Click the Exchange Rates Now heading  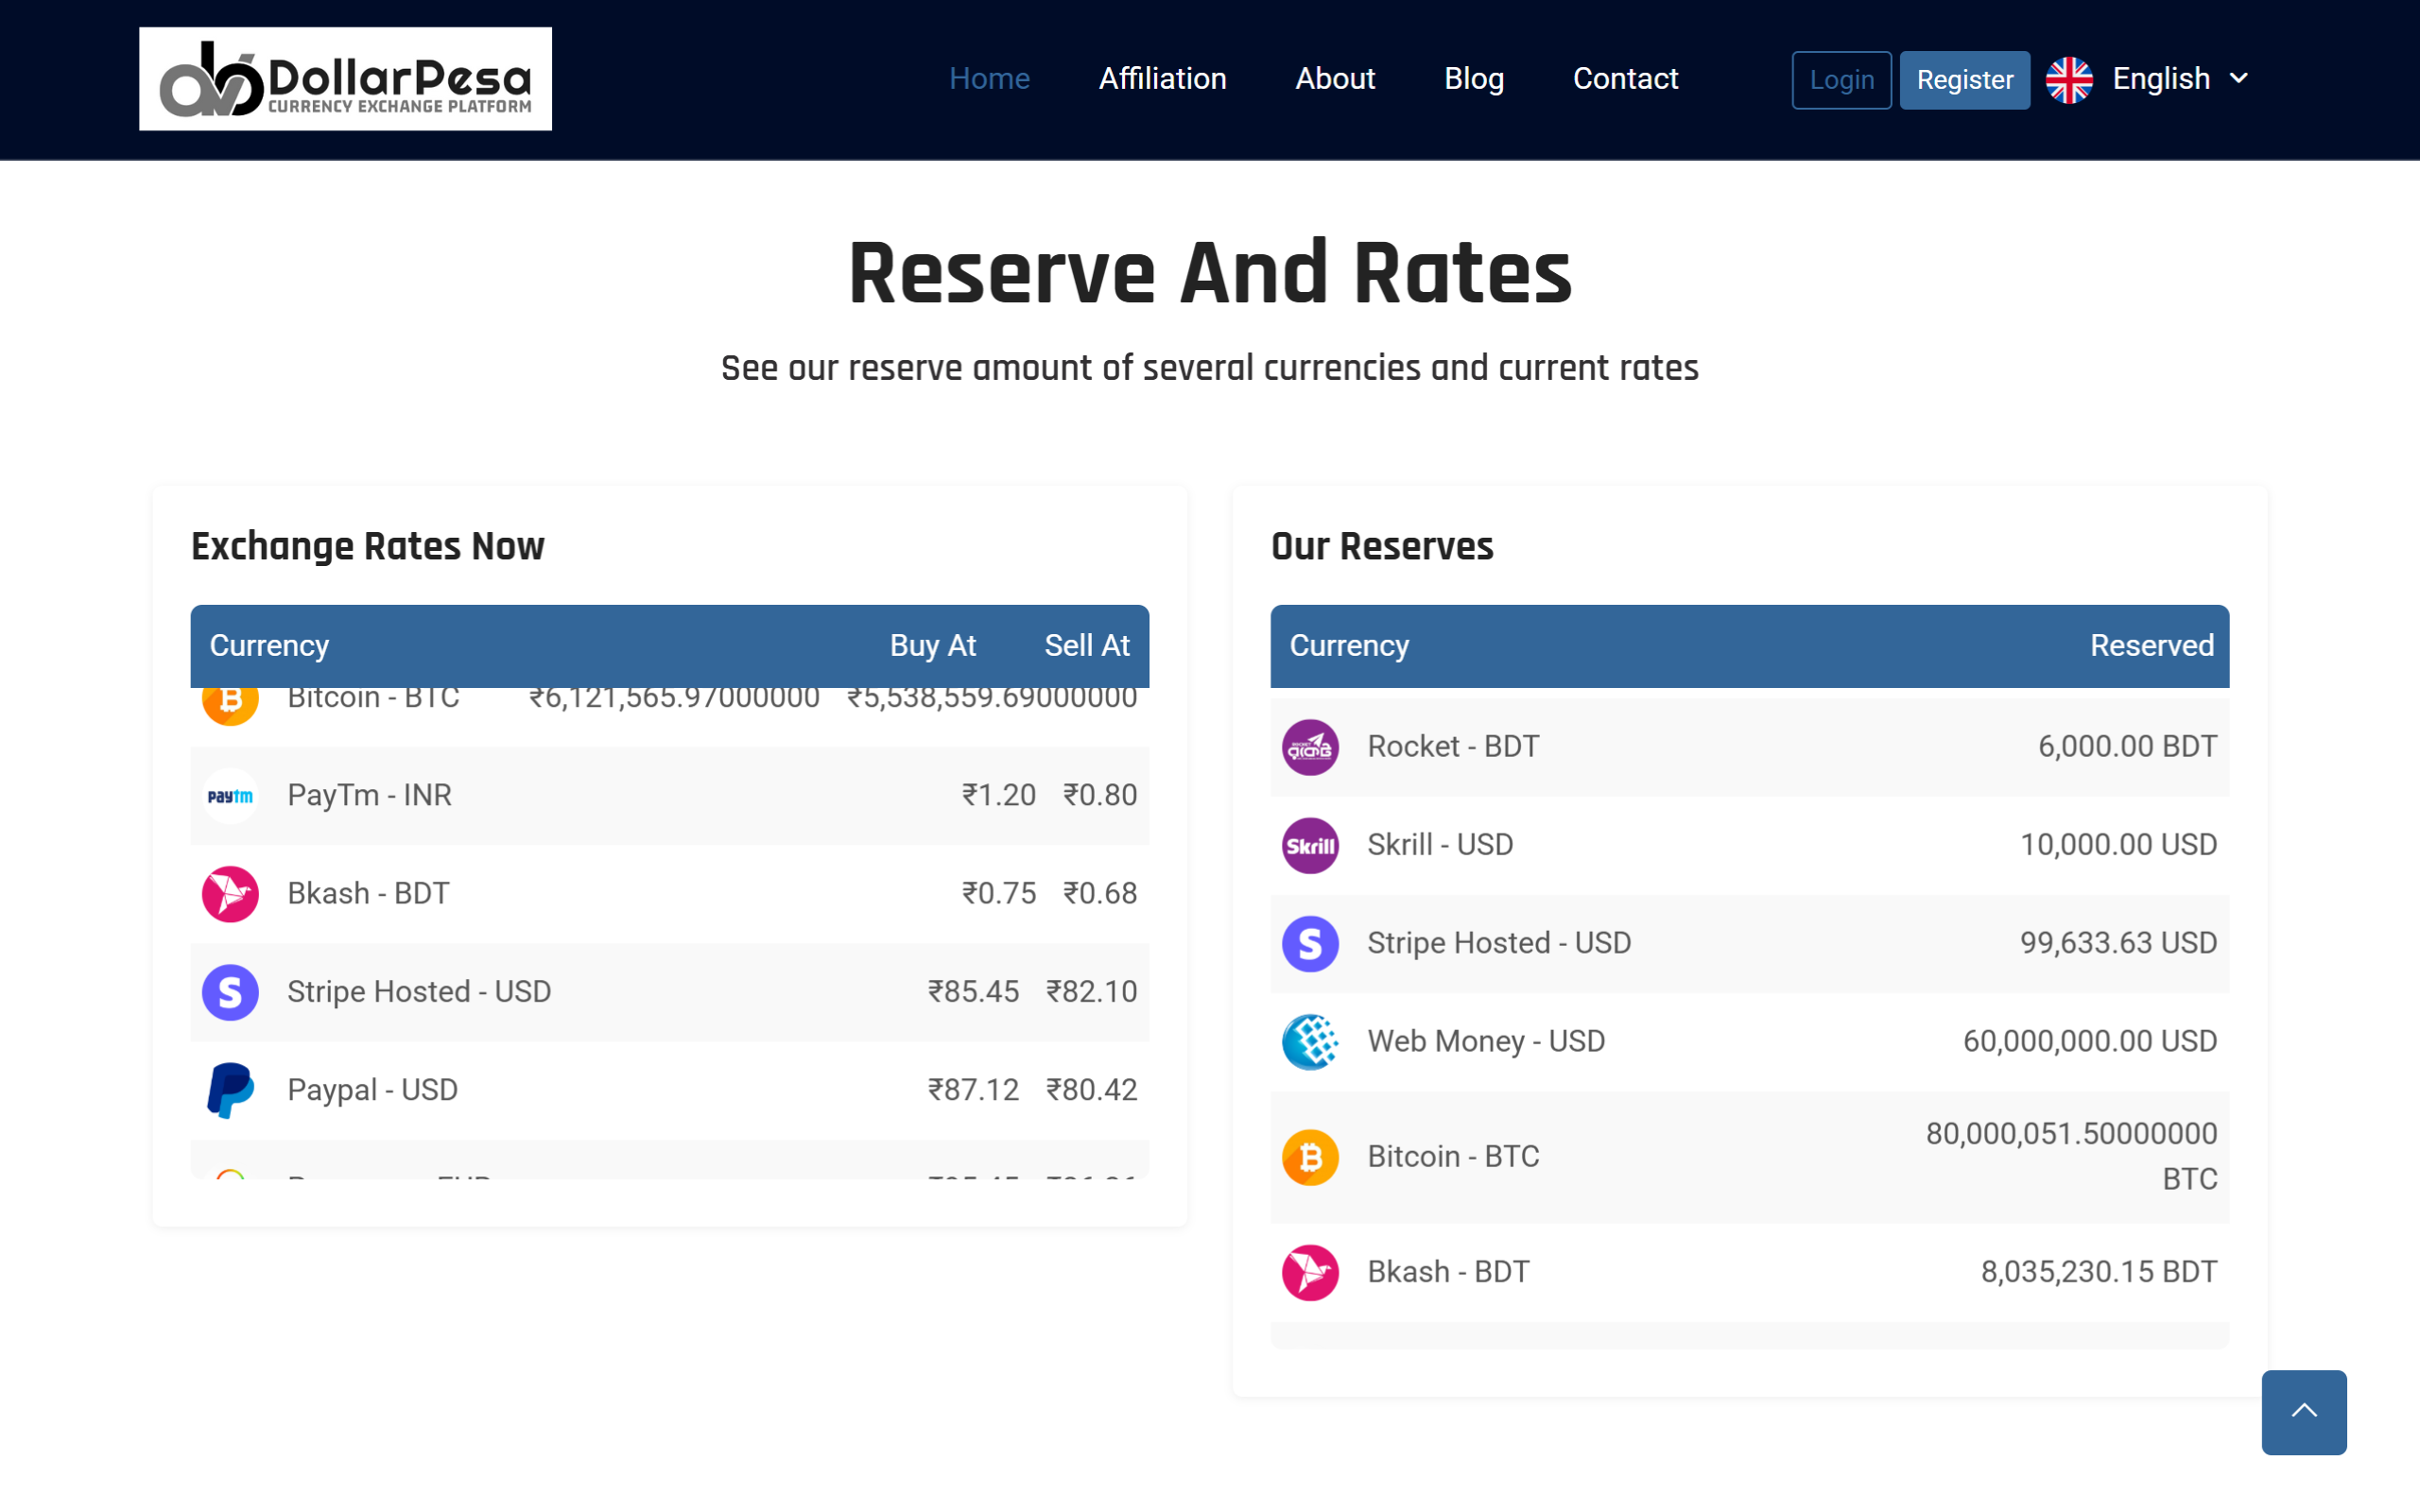(x=367, y=547)
